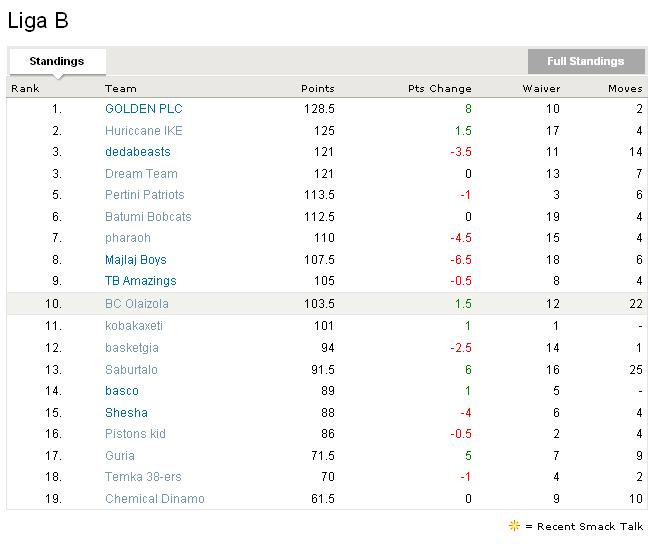Open Batumi Bobcats team link
The width and height of the screenshot is (654, 549).
(x=147, y=217)
